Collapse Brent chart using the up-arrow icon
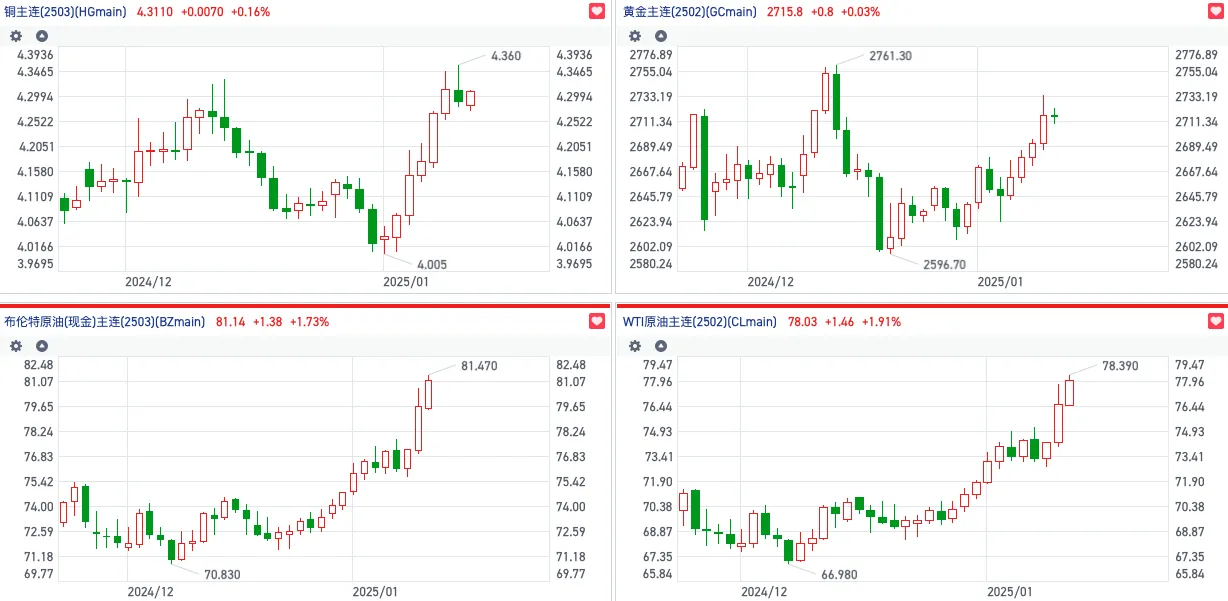This screenshot has width=1228, height=601. [42, 346]
